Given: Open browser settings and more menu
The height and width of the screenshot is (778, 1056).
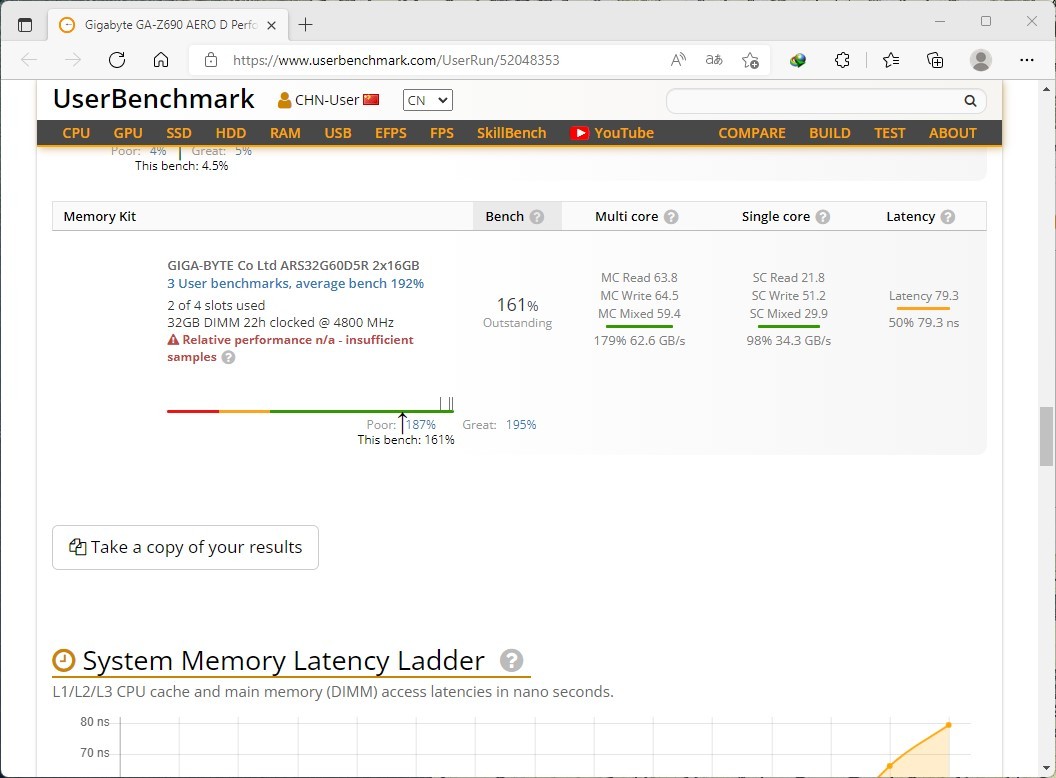Looking at the screenshot, I should tap(1026, 60).
